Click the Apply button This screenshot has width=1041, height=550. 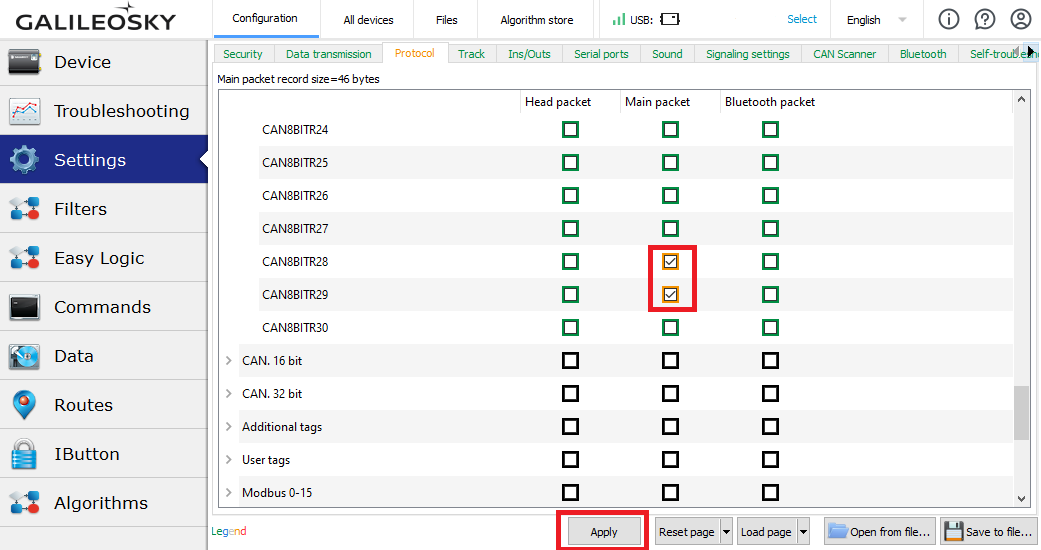603,532
